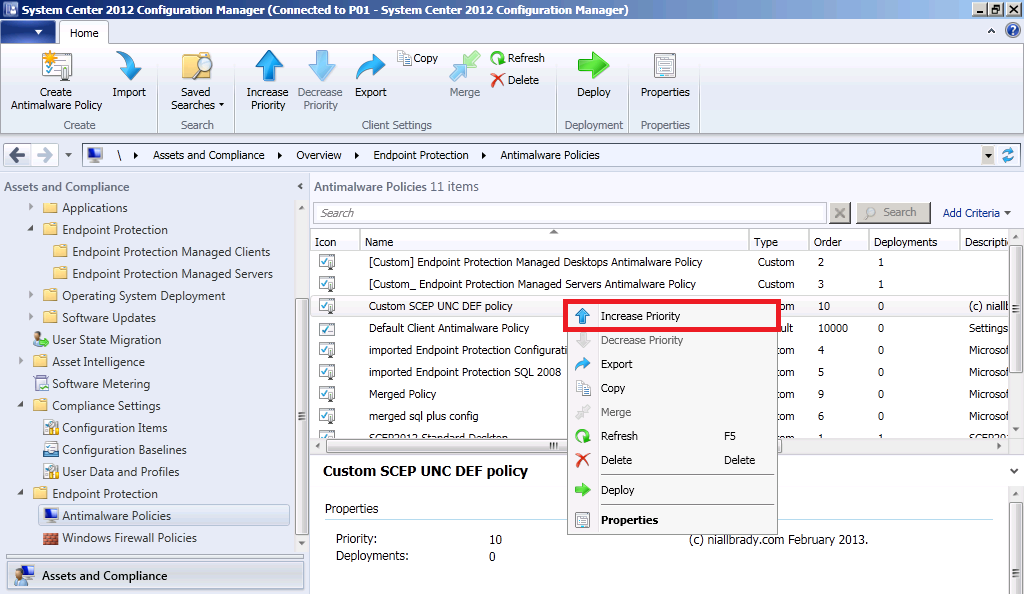Sort by the Deployments column header
The width and height of the screenshot is (1024, 594).
914,242
